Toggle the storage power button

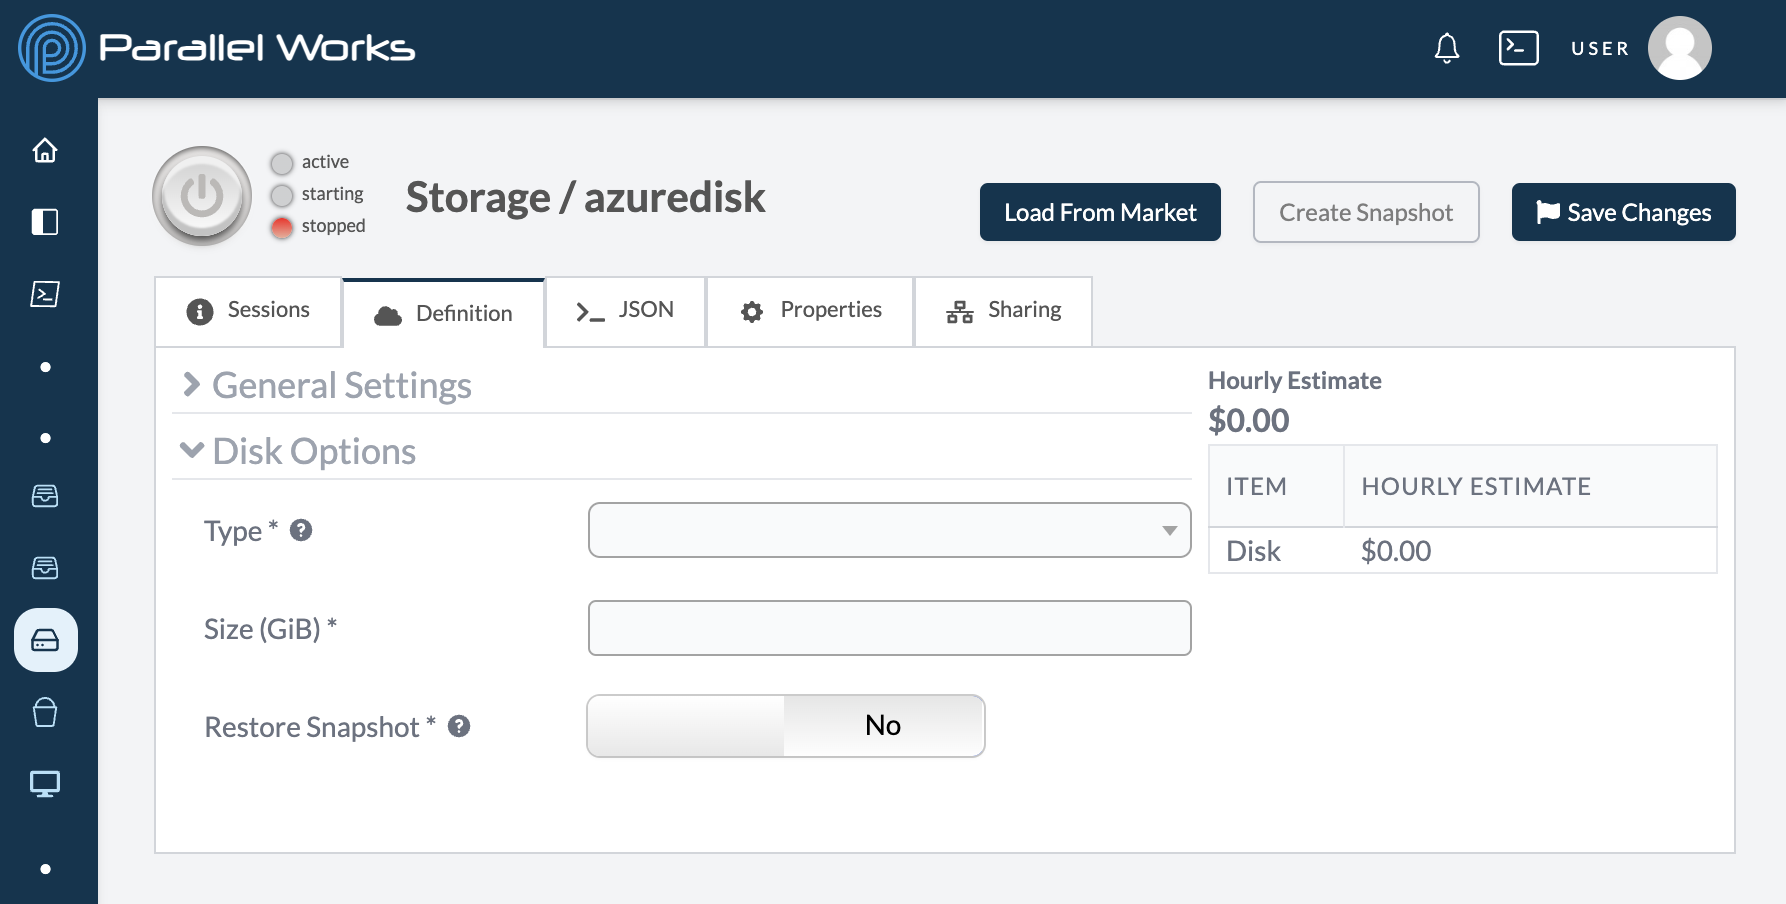202,196
